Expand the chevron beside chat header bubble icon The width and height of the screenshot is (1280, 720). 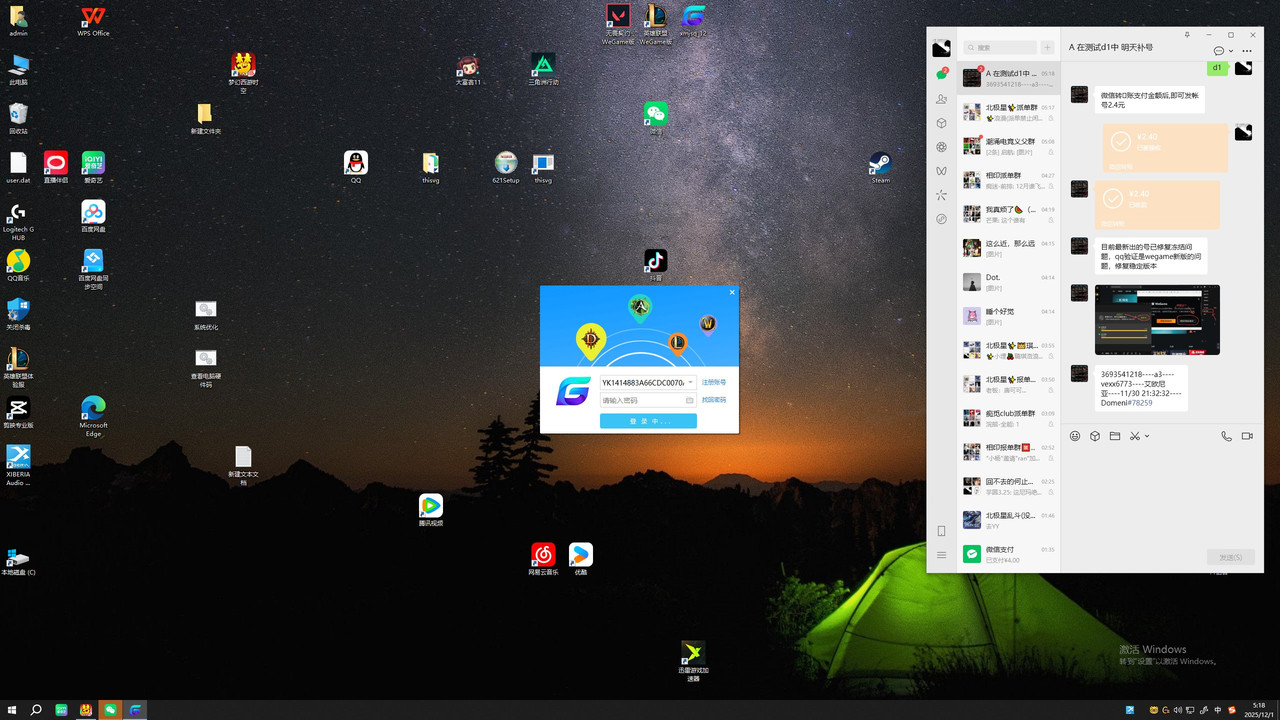[1231, 51]
